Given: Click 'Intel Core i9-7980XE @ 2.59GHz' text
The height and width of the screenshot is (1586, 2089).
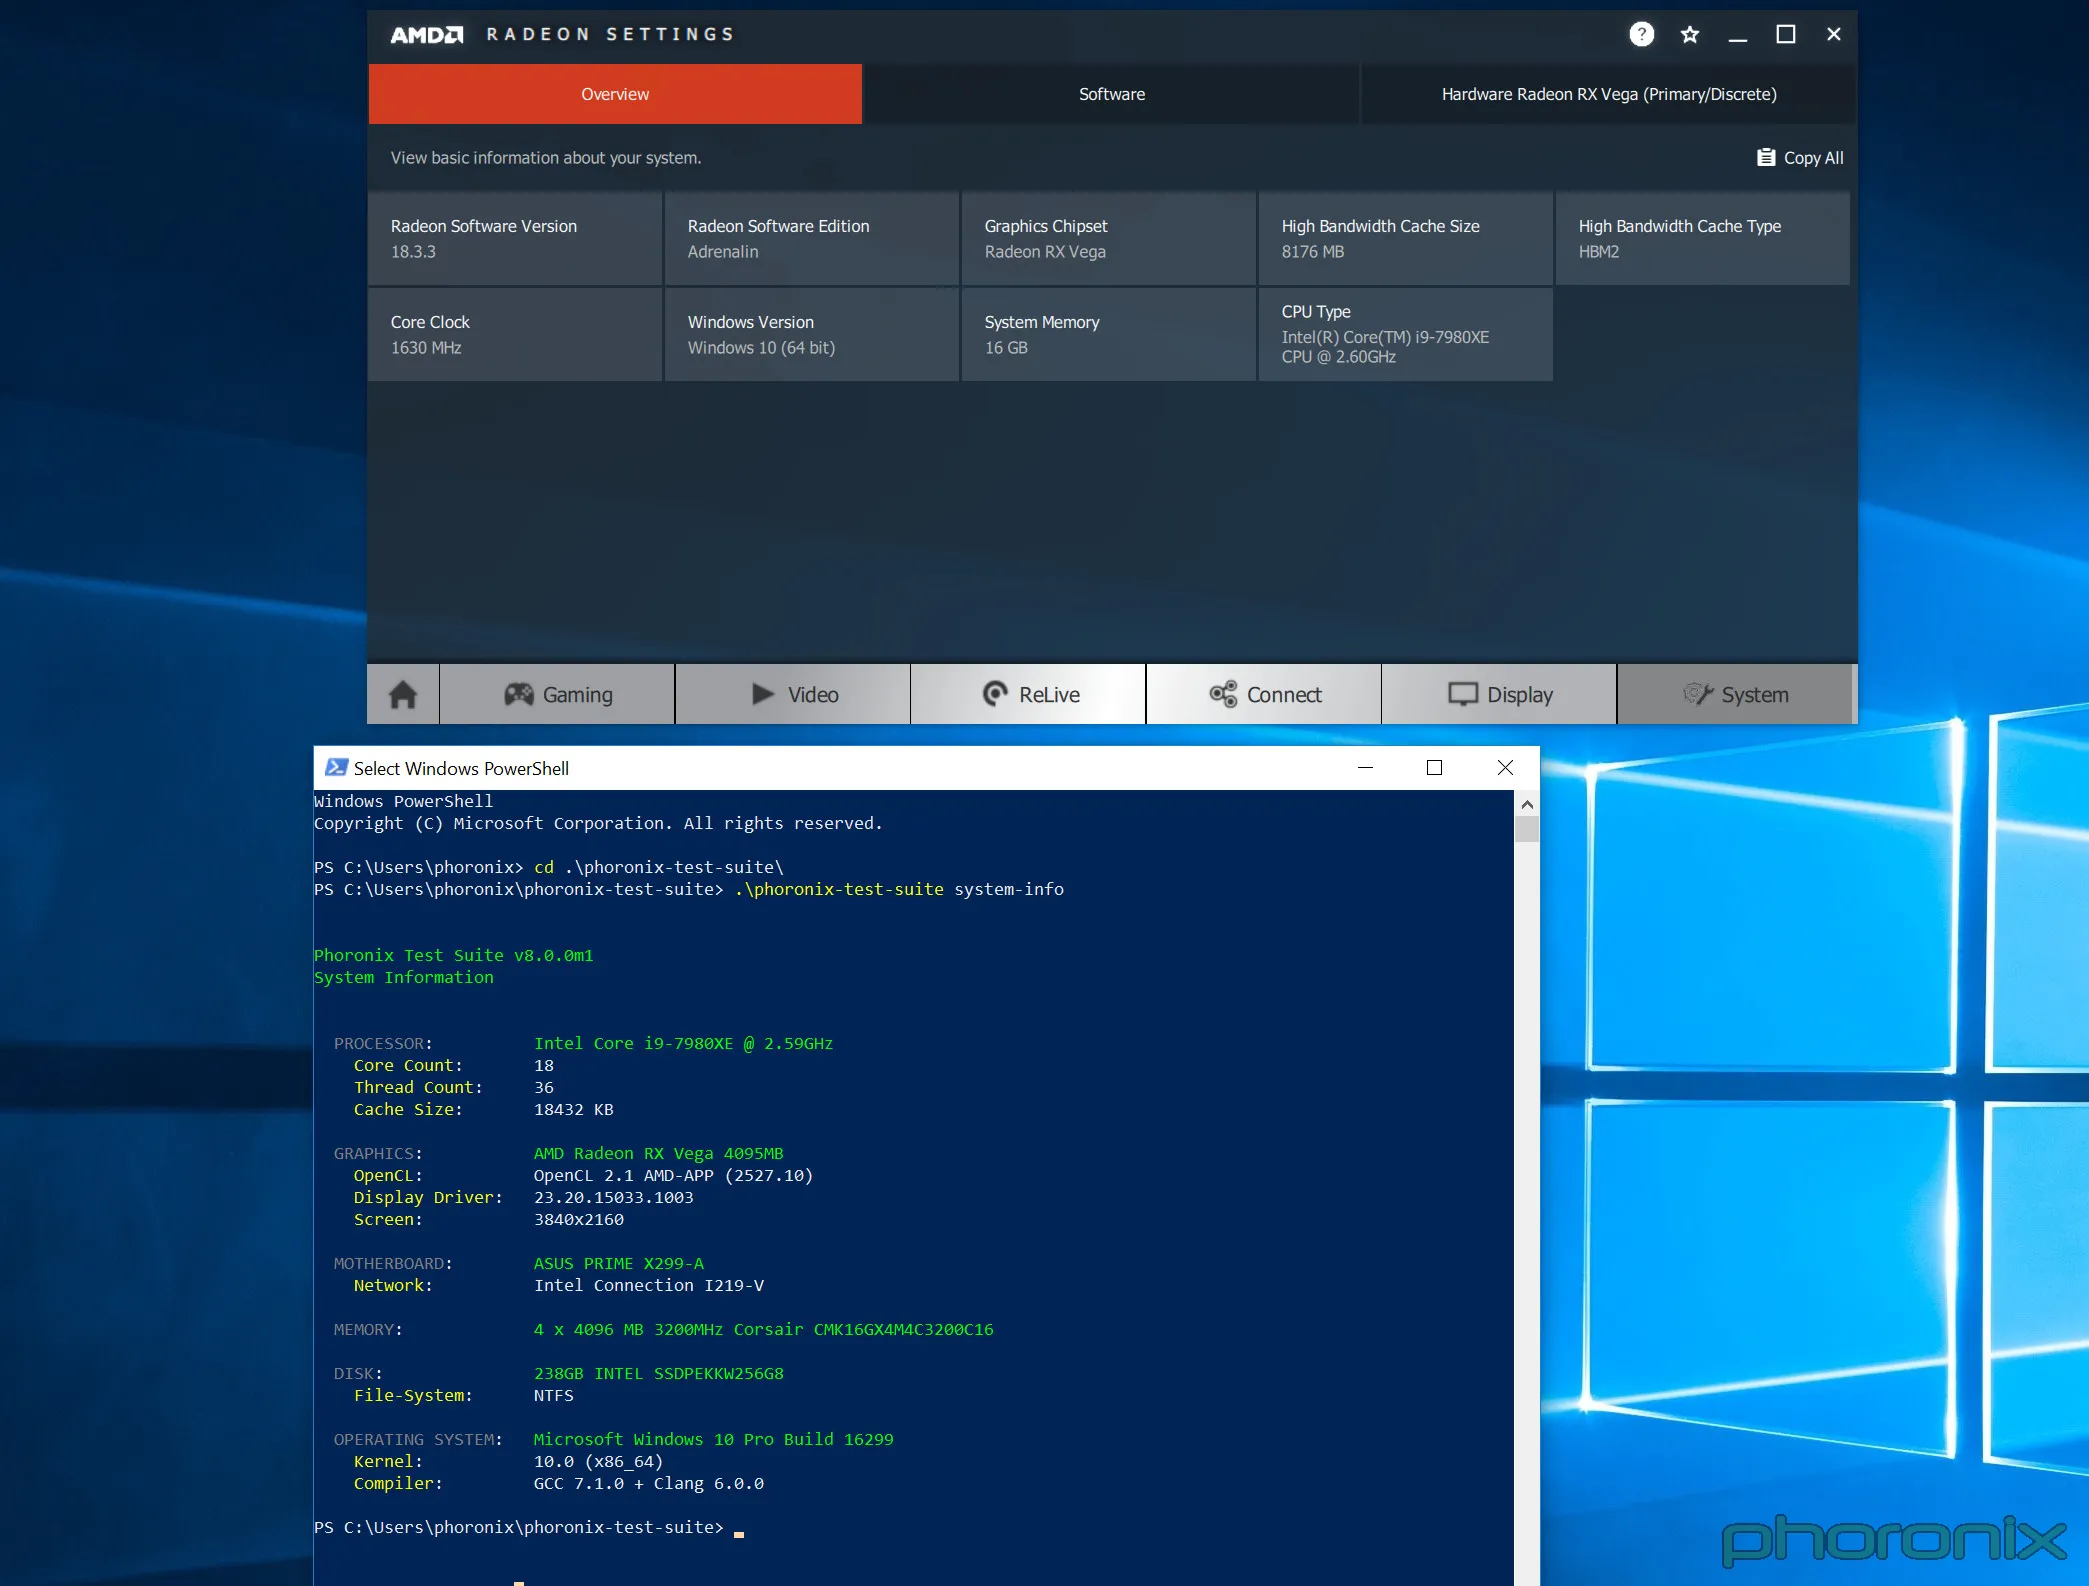Looking at the screenshot, I should [683, 1044].
